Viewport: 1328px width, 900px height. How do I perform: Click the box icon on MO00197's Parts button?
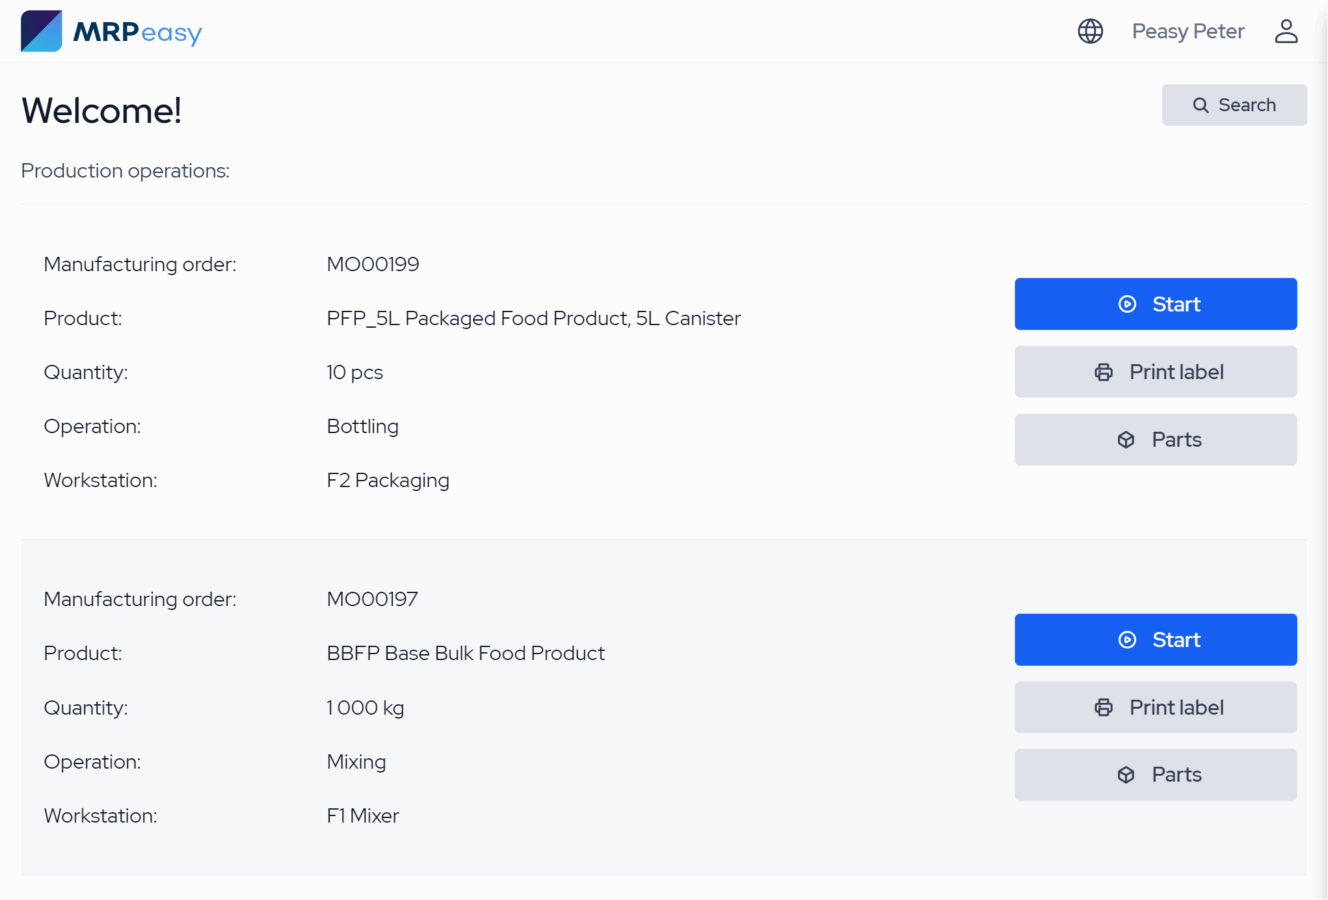[x=1126, y=774]
